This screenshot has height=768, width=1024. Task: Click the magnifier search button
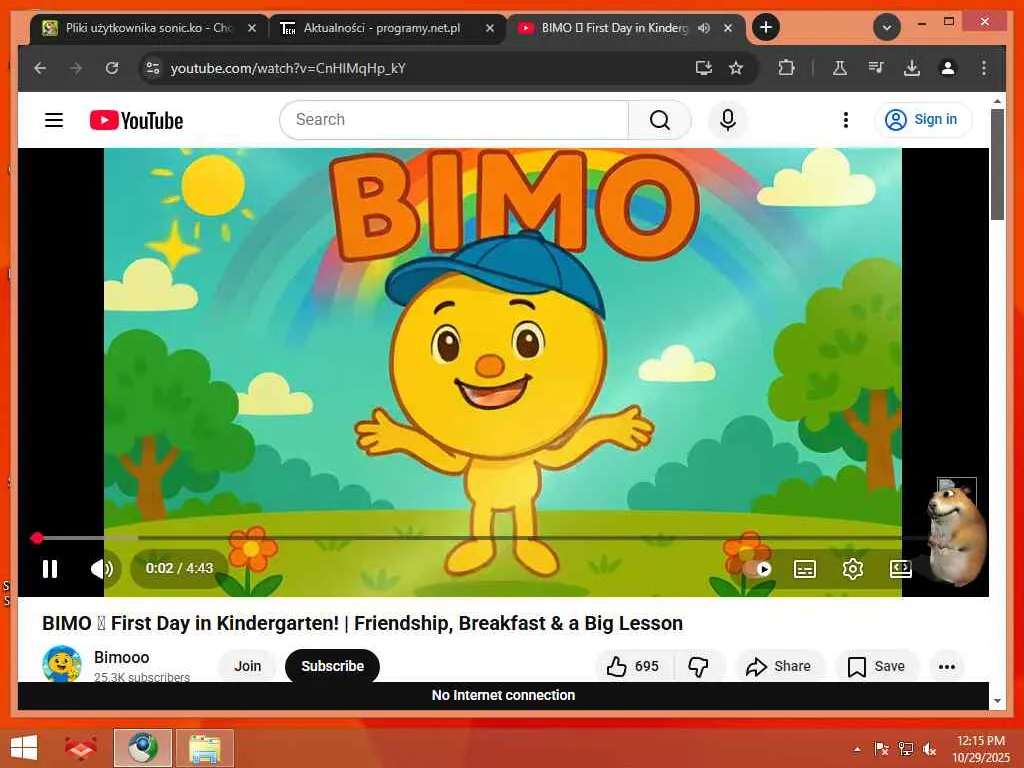(660, 120)
